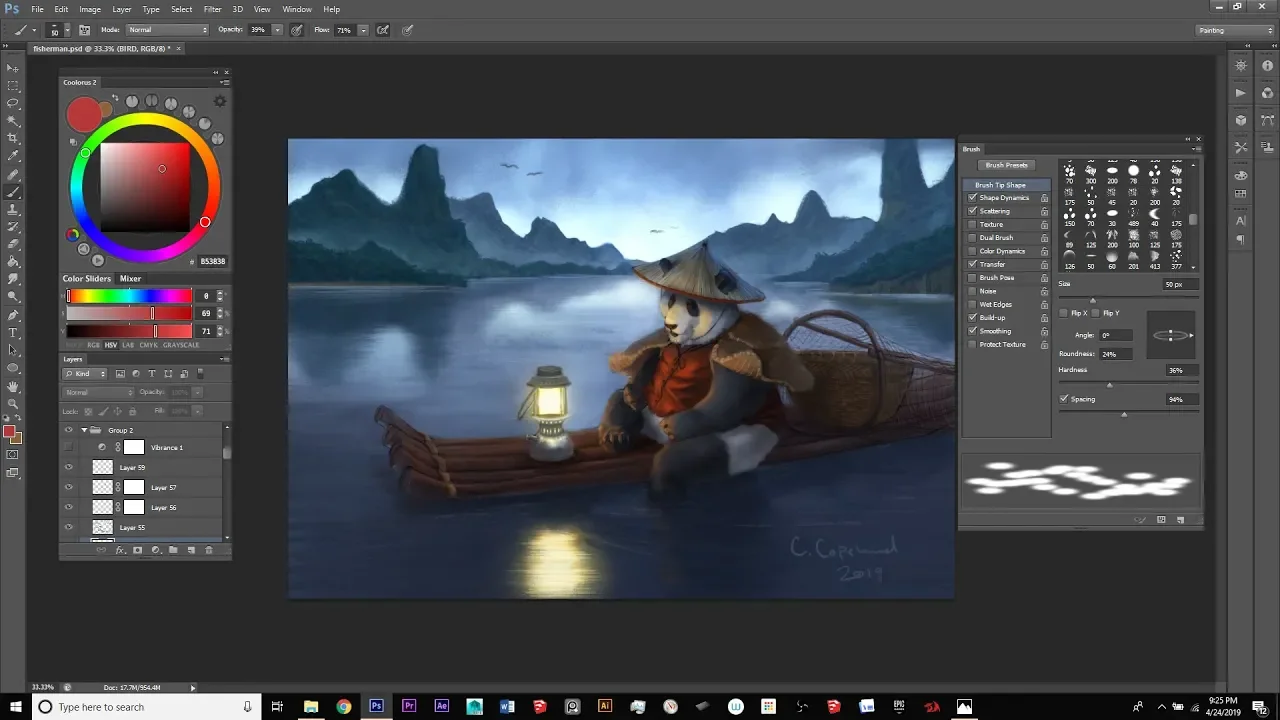Open Coolorus settings gear
Image resolution: width=1280 pixels, height=720 pixels.
tap(220, 101)
